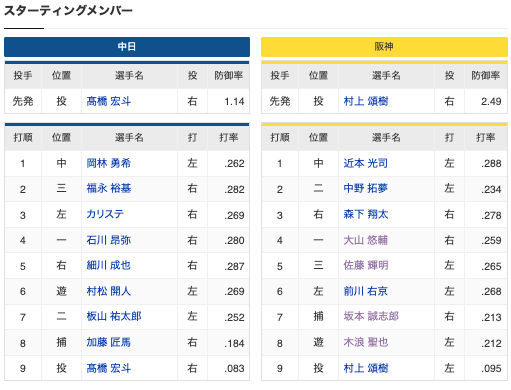Click 打順 column header in 中日 table

(23, 137)
